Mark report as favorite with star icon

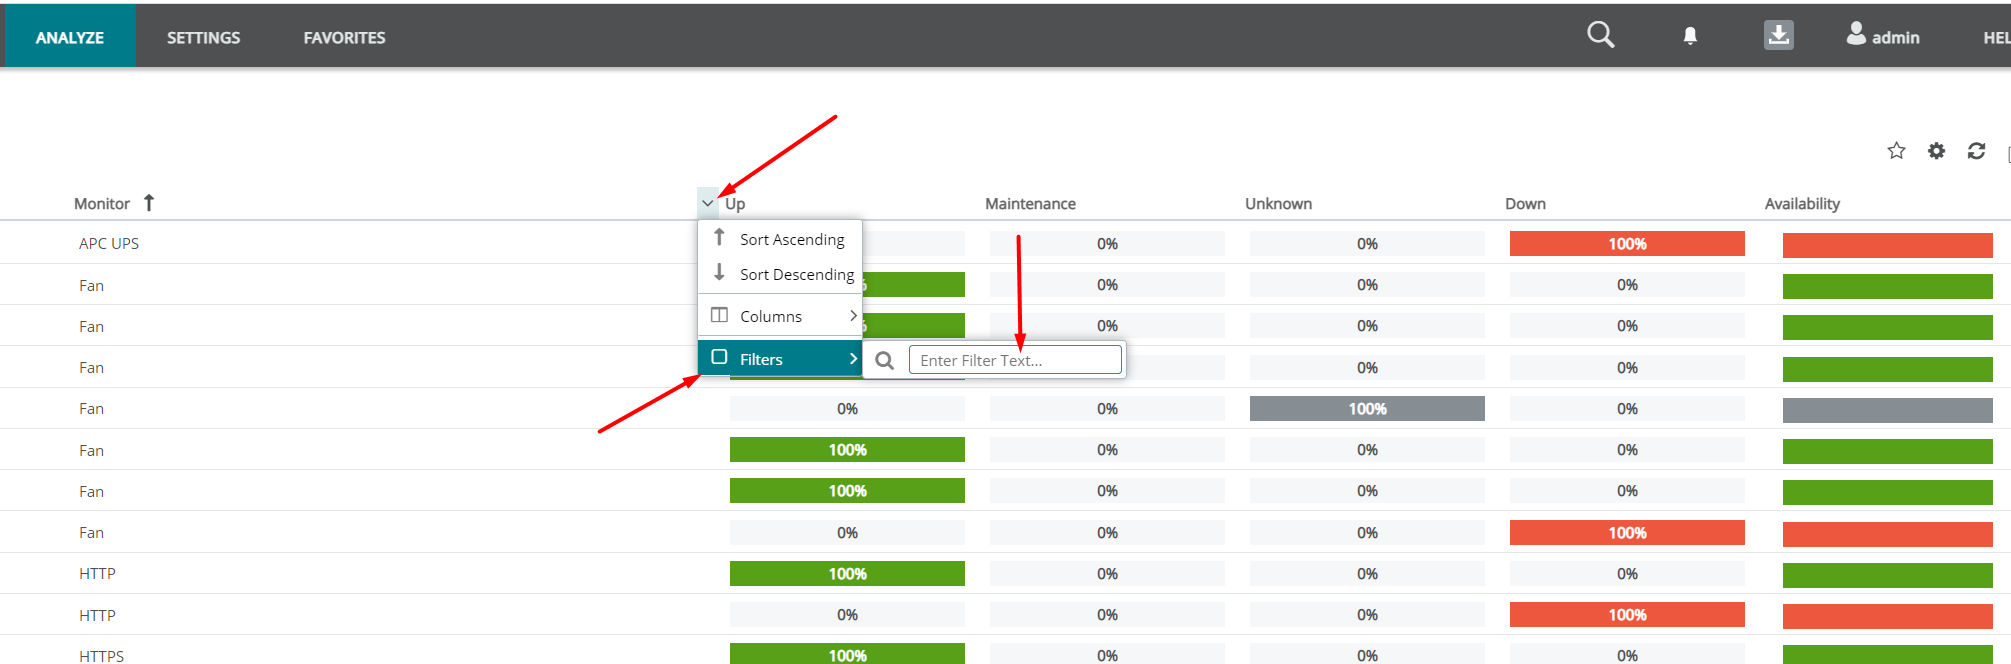click(1896, 151)
